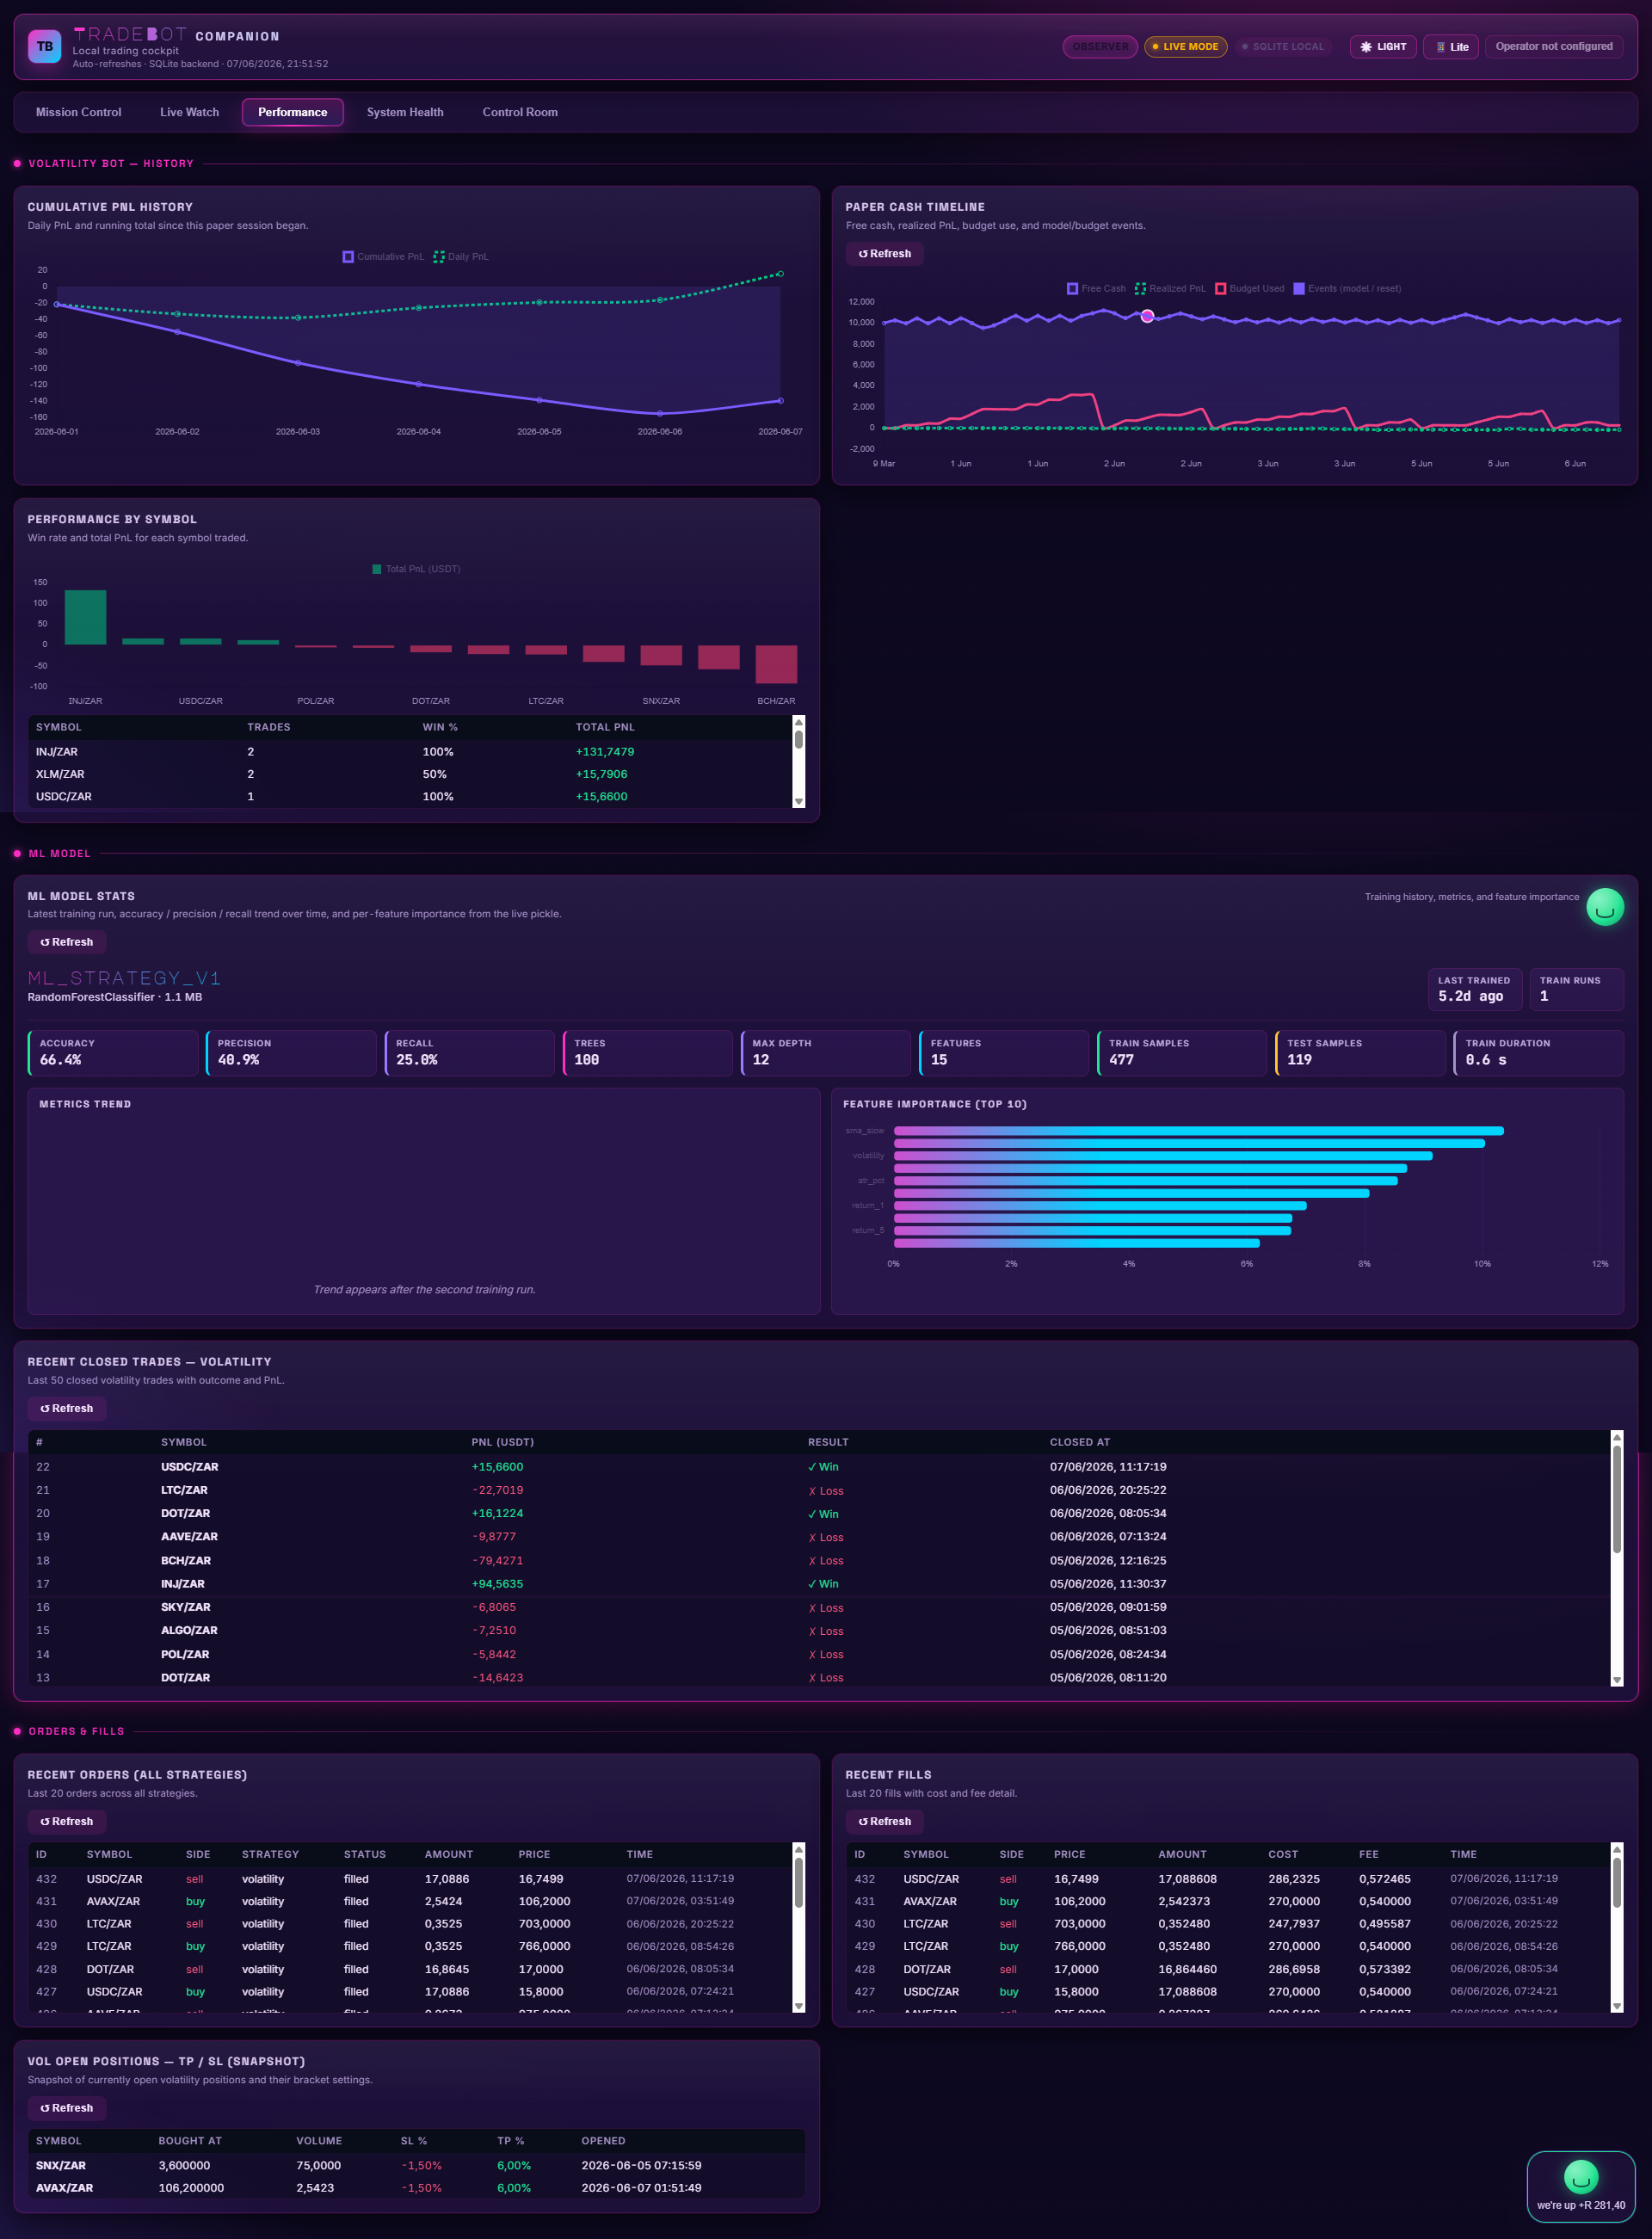The height and width of the screenshot is (2239, 1652).
Task: Click fill 428 DOT/ZAR in Recent Fills
Action: pyautogui.click(x=1228, y=1969)
